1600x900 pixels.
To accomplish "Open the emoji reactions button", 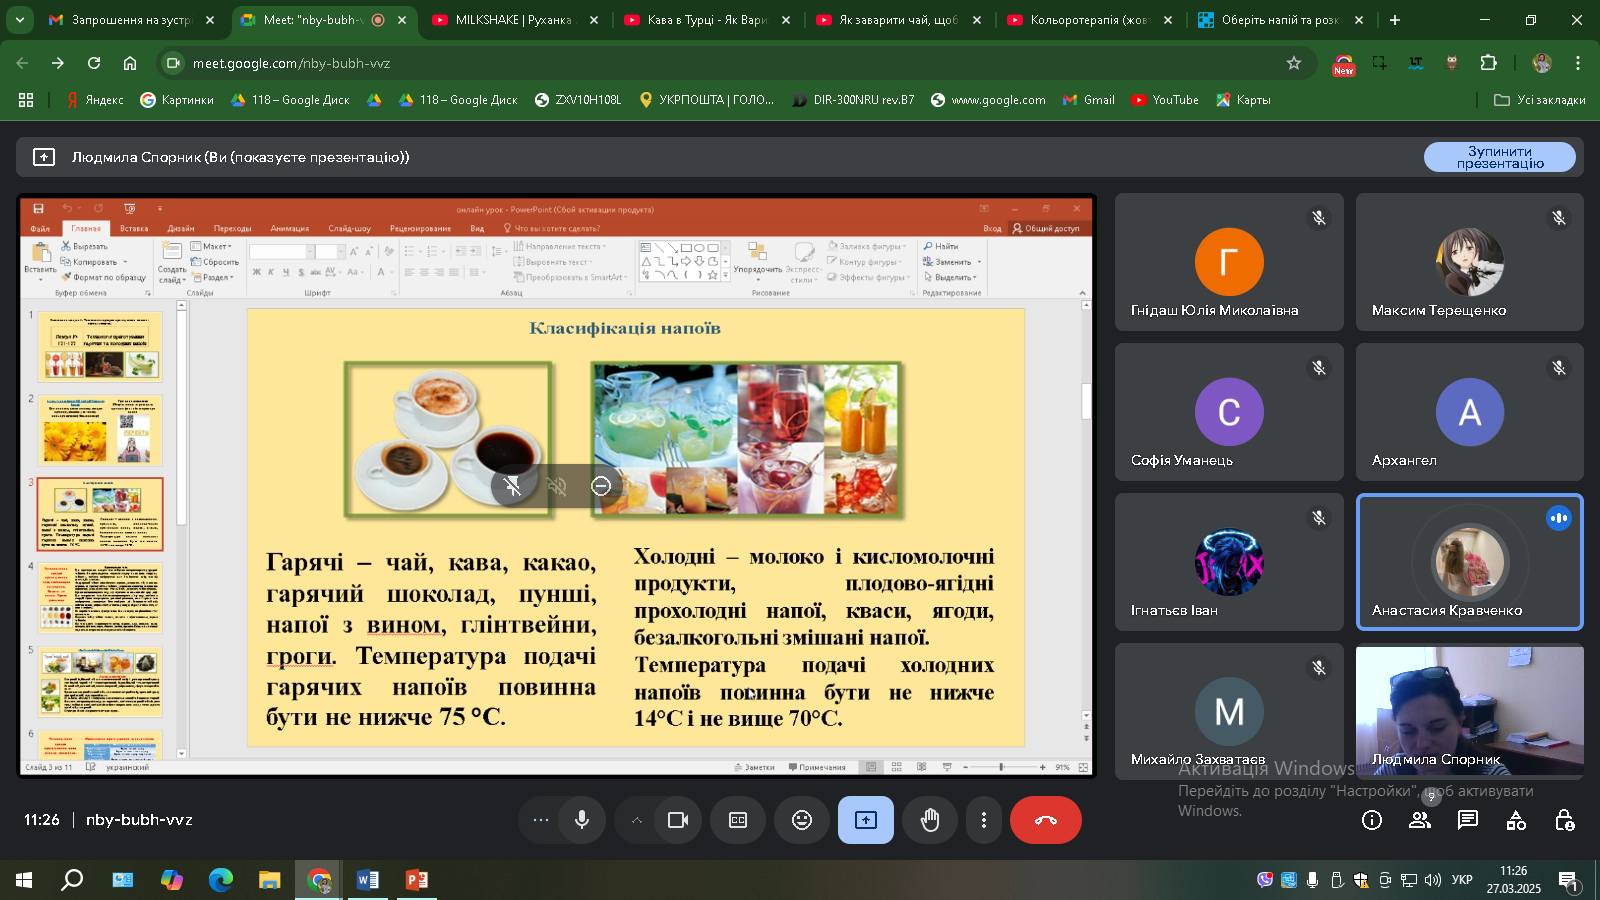I will (x=802, y=820).
